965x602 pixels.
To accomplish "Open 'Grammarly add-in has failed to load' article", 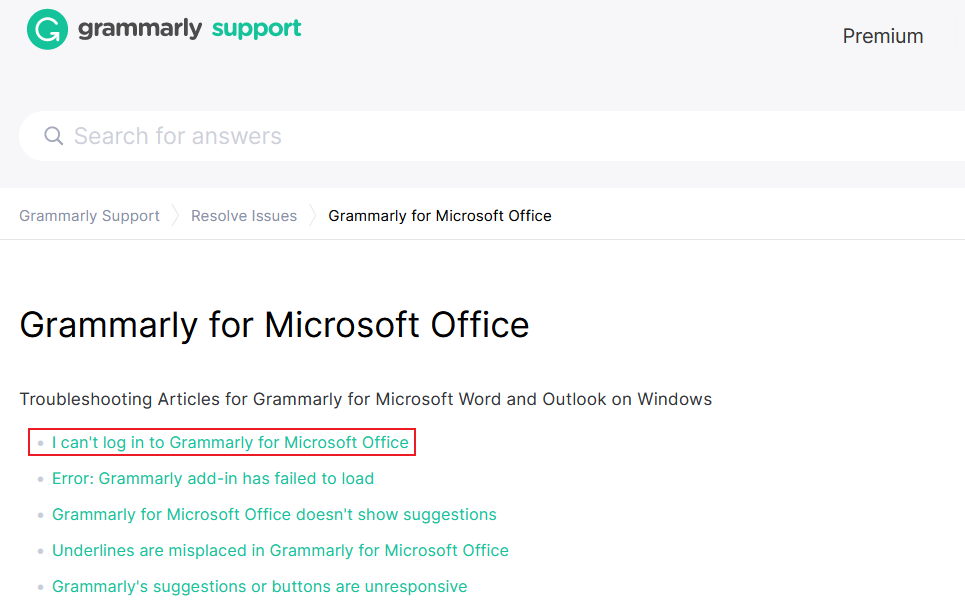I will click(213, 478).
